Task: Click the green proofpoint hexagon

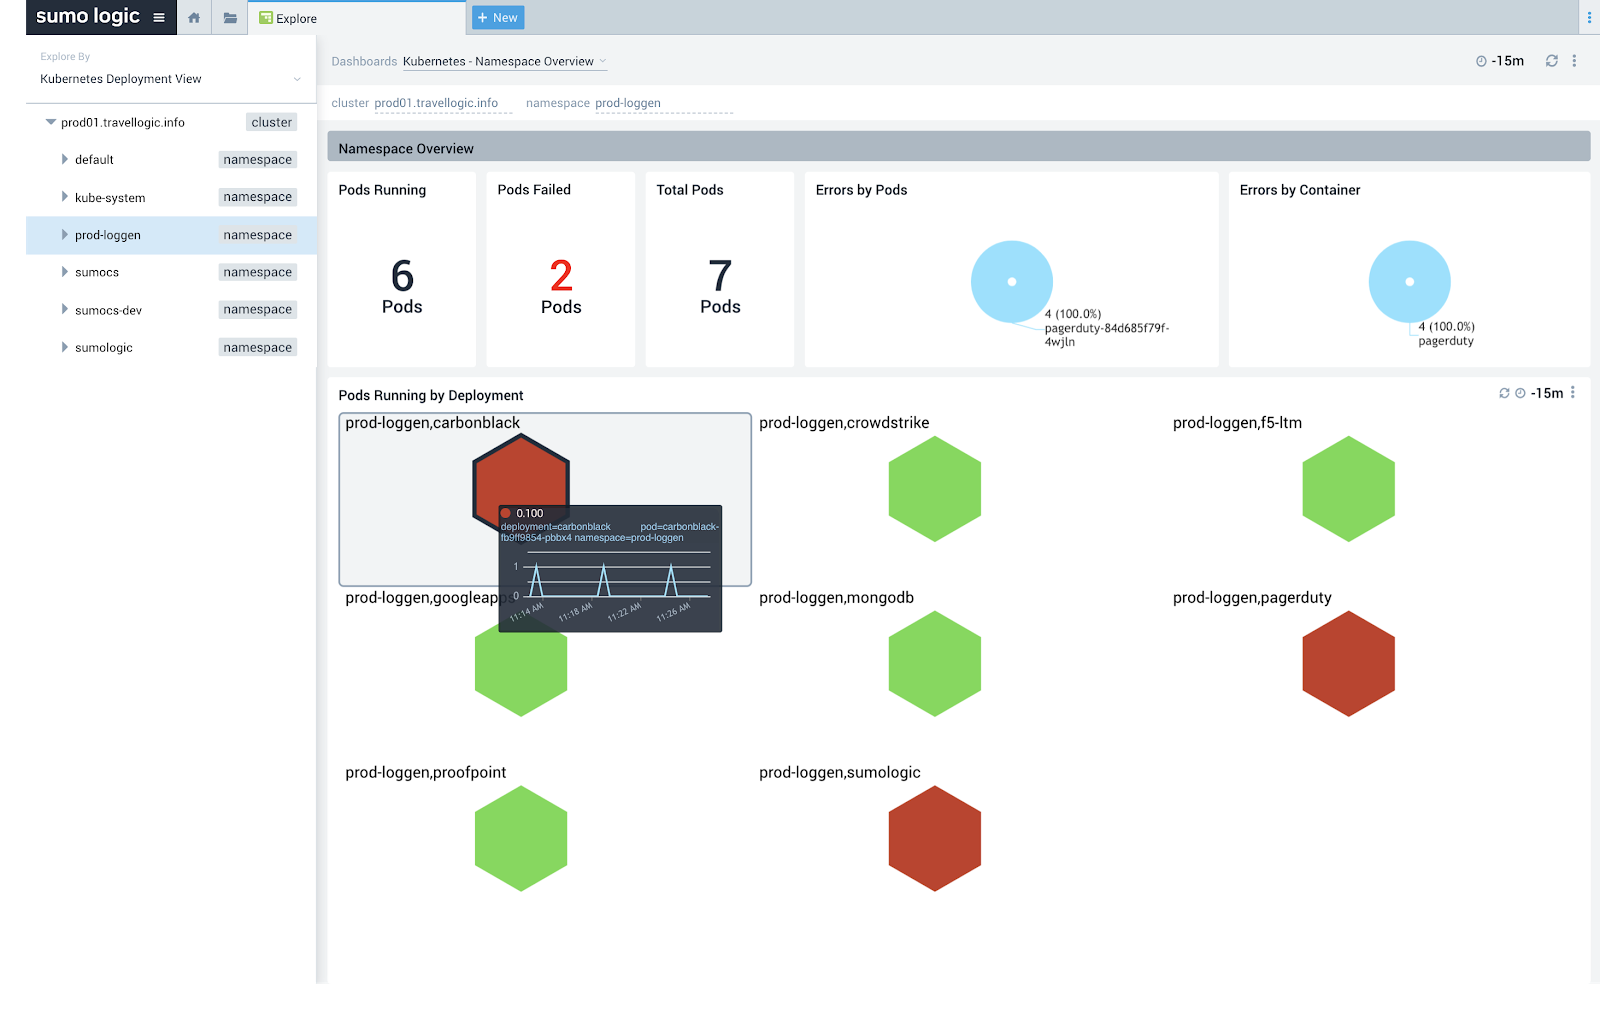Action: click(x=521, y=838)
